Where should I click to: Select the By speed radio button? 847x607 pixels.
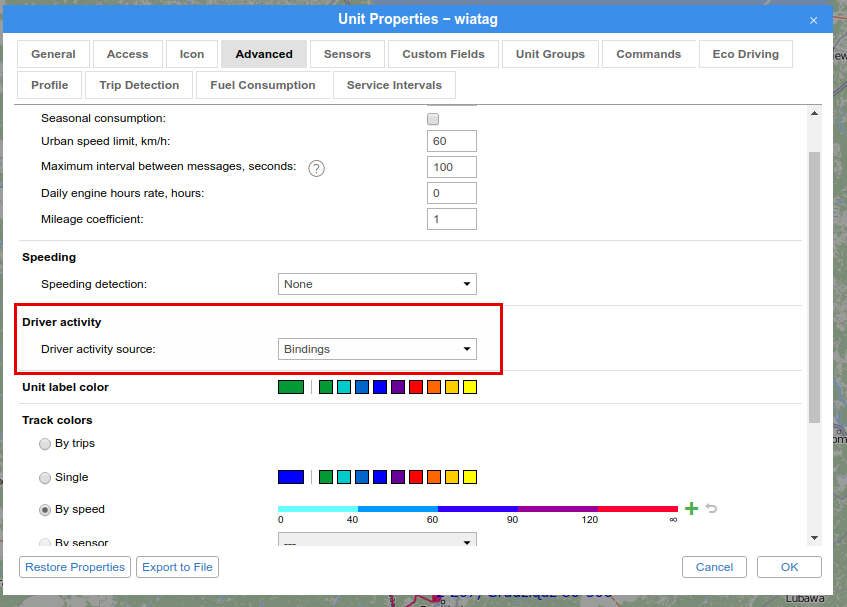45,510
